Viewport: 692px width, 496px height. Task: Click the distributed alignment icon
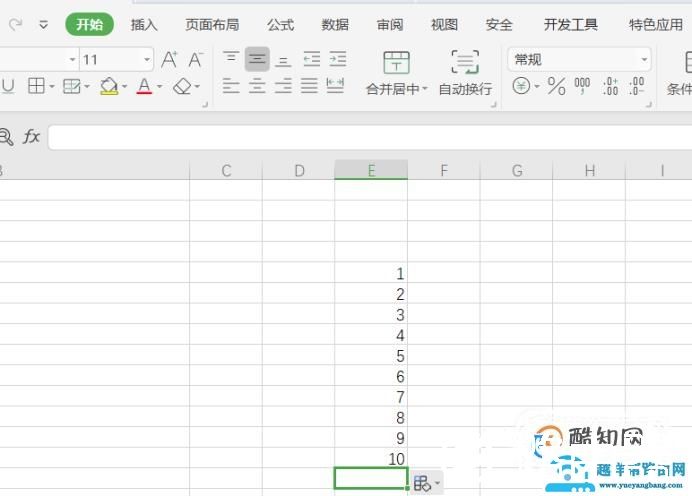(x=335, y=86)
